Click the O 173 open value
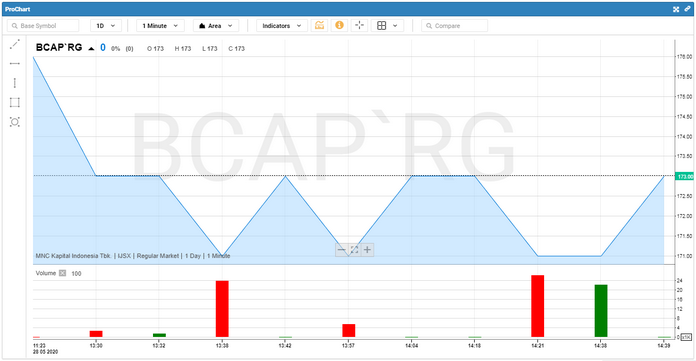 tap(155, 48)
